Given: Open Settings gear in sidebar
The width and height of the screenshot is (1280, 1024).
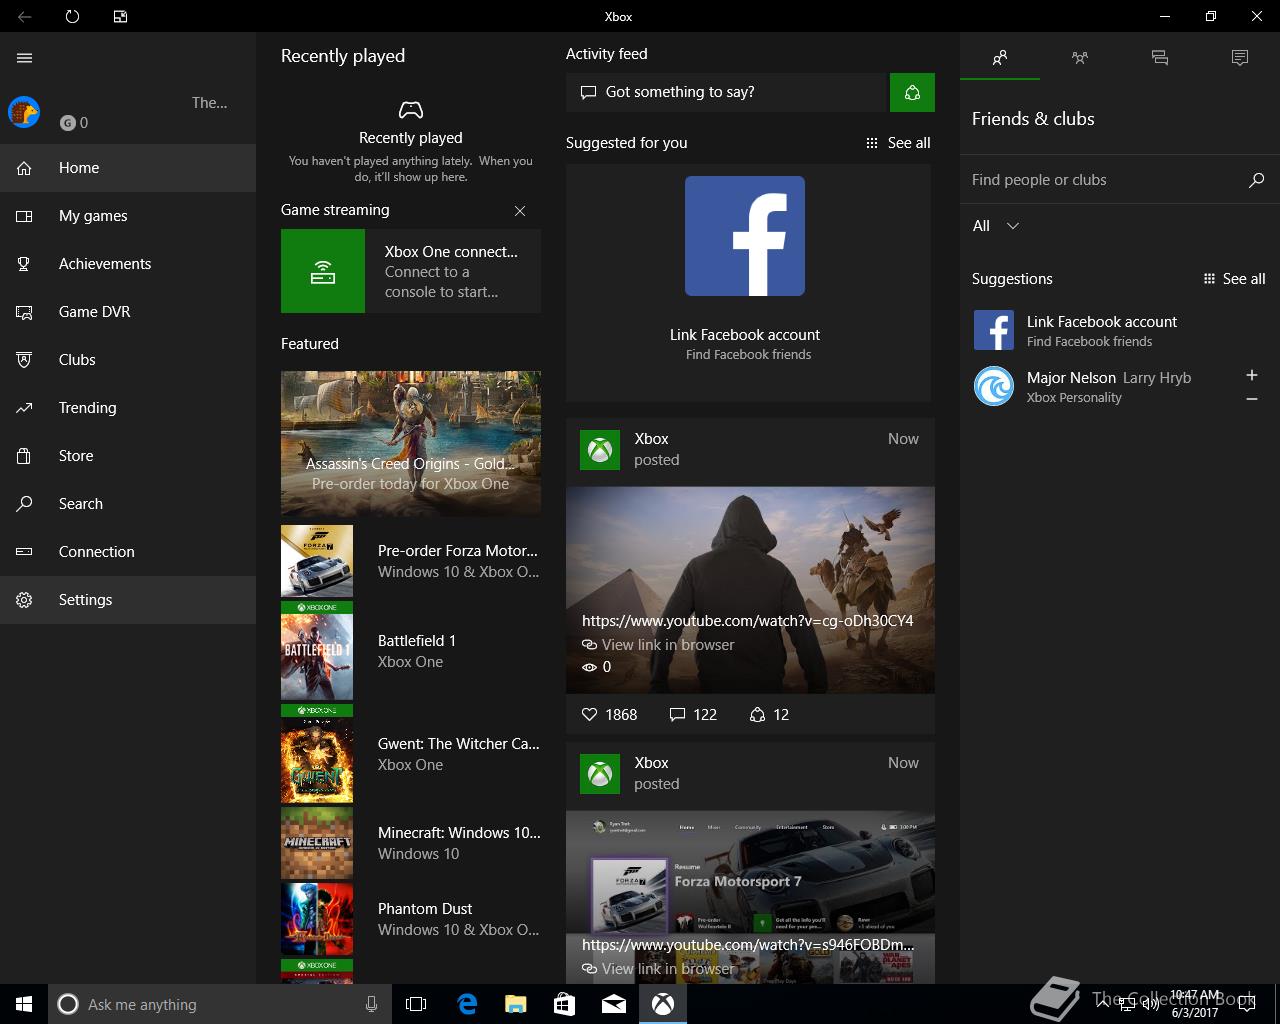Looking at the screenshot, I should [24, 600].
